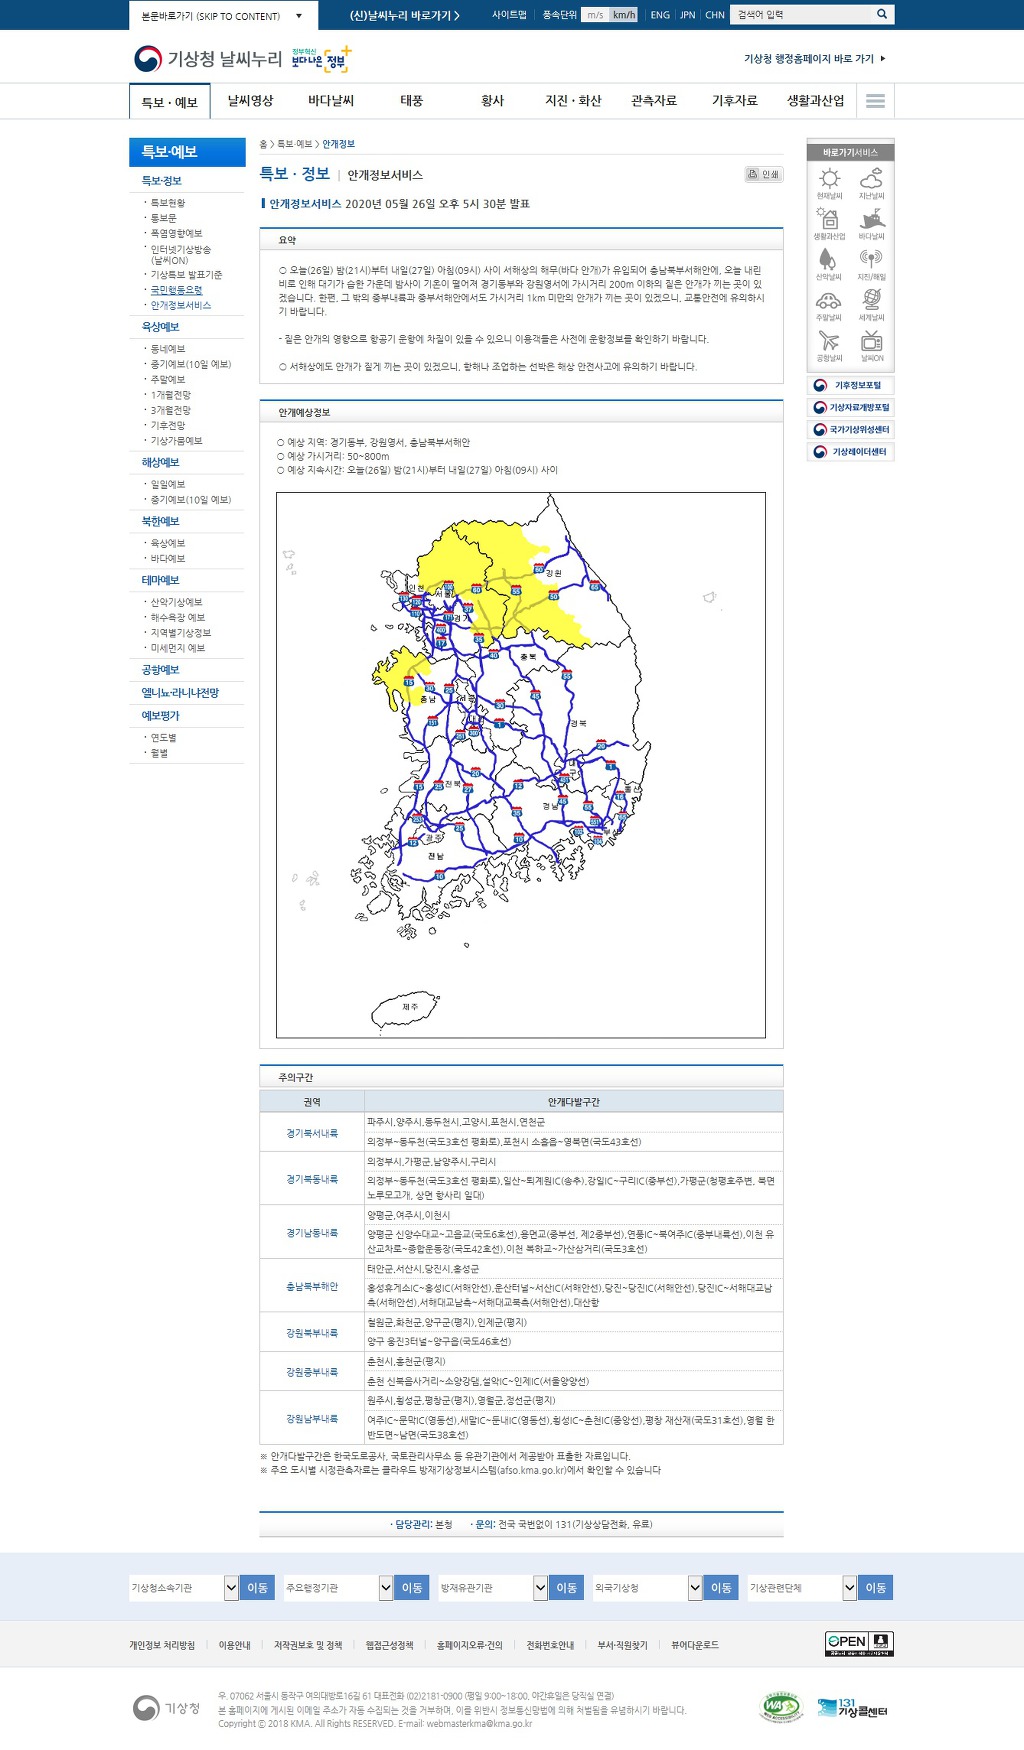This screenshot has width=1024, height=1750.
Task: Open the 기상레이더센터 banner
Action: 850,451
